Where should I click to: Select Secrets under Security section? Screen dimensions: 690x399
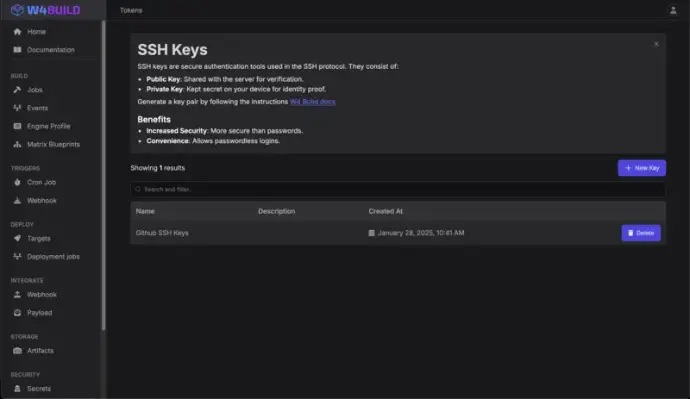tap(39, 389)
